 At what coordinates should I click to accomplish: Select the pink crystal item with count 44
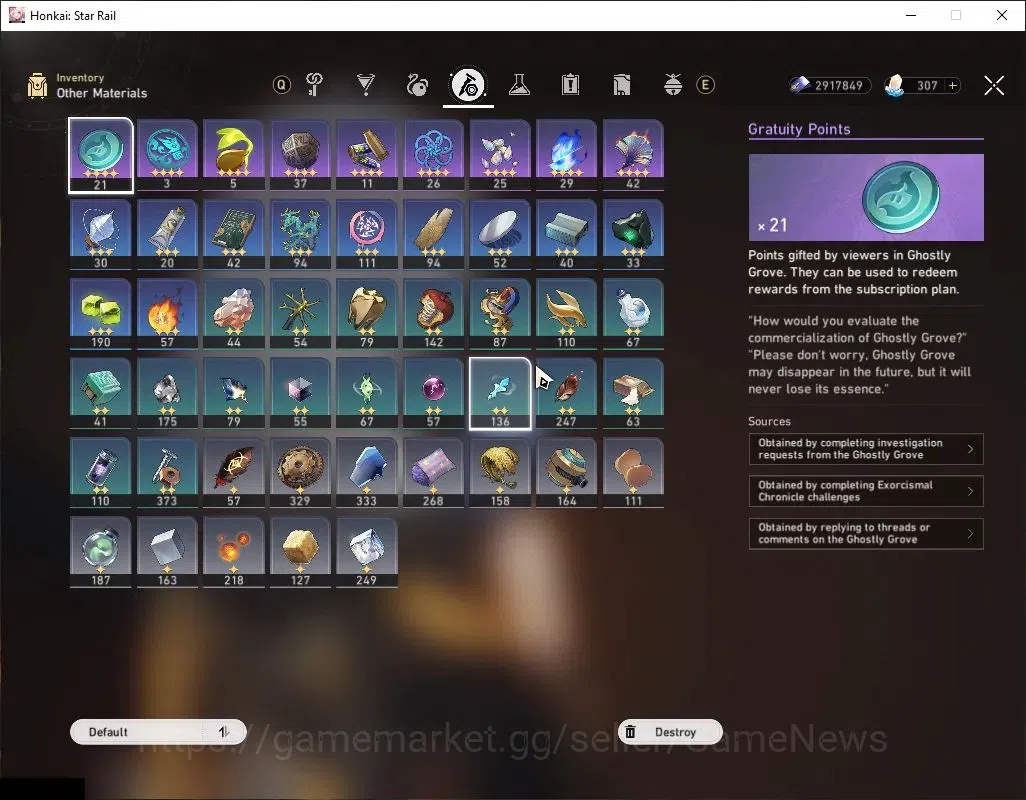coord(234,314)
